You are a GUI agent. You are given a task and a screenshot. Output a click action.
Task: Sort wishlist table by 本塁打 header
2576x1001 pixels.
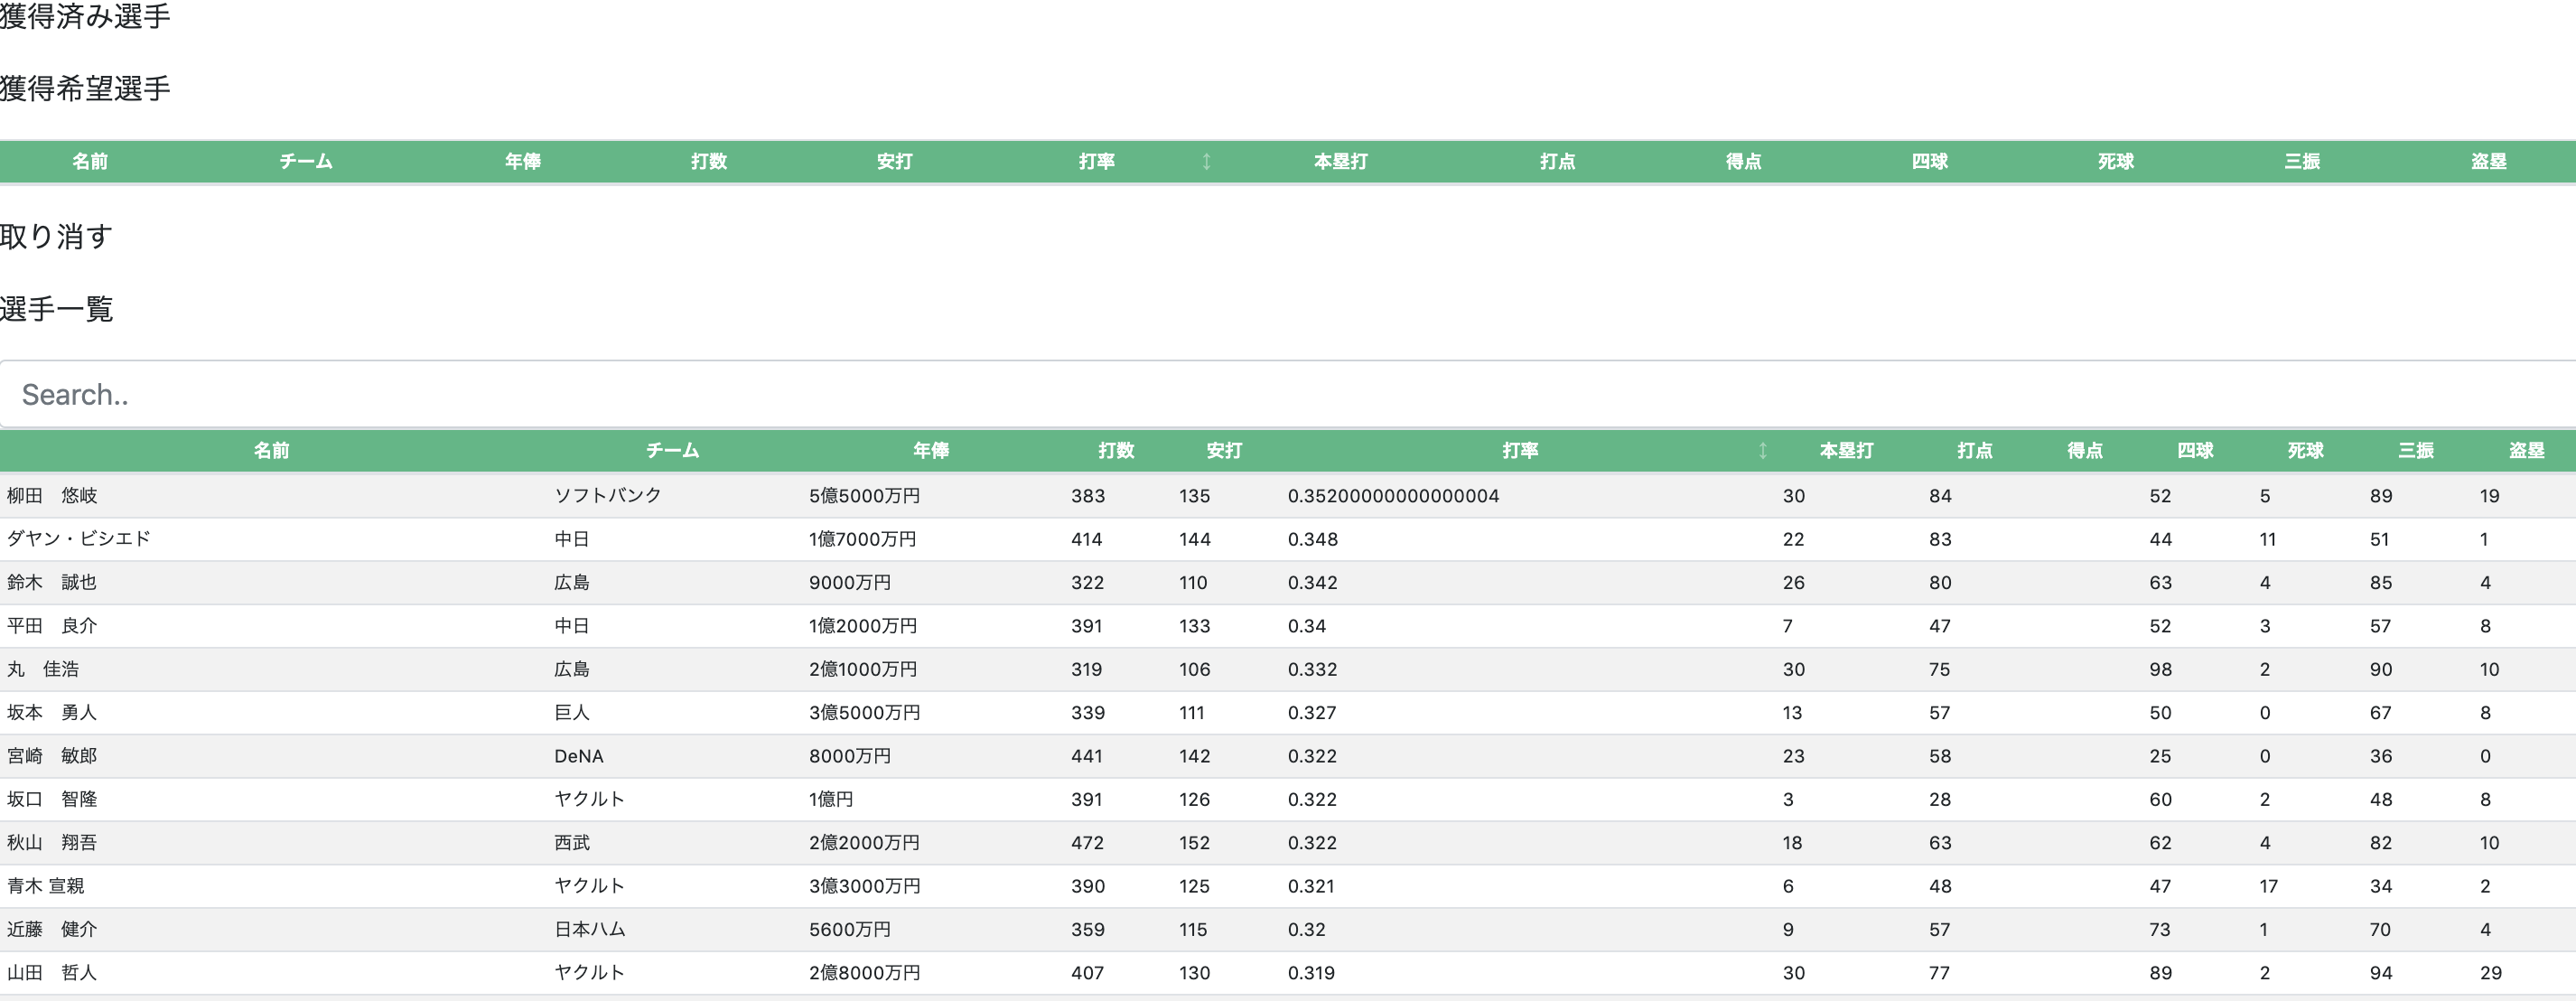(1341, 162)
